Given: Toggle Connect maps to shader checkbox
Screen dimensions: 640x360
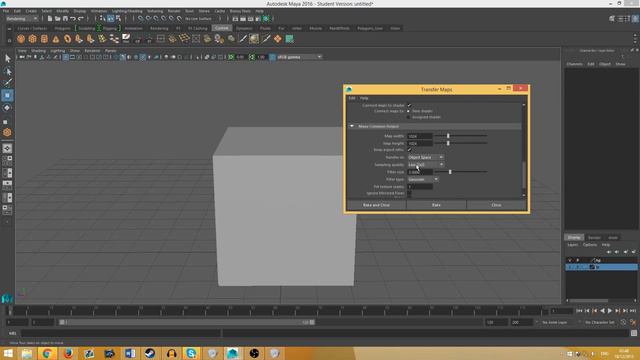Looking at the screenshot, I should click(x=409, y=105).
